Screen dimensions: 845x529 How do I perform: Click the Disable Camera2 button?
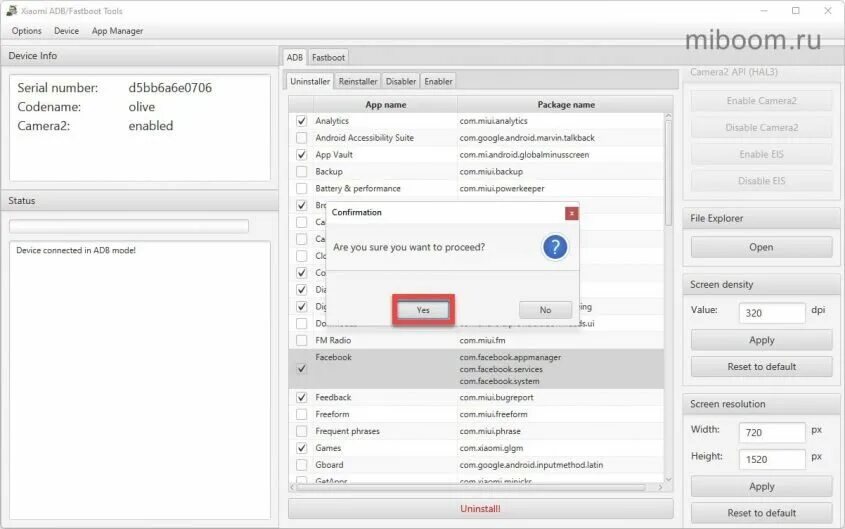tap(761, 128)
